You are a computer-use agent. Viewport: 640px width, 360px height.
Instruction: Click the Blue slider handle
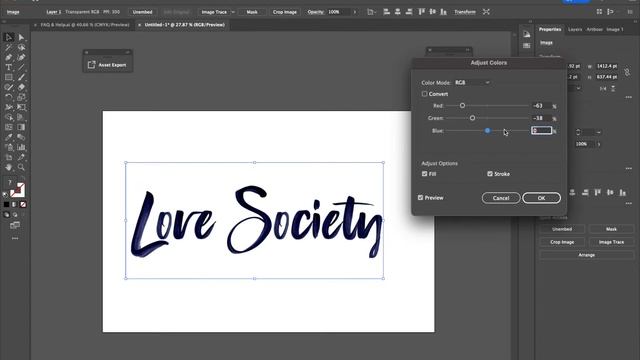[487, 131]
